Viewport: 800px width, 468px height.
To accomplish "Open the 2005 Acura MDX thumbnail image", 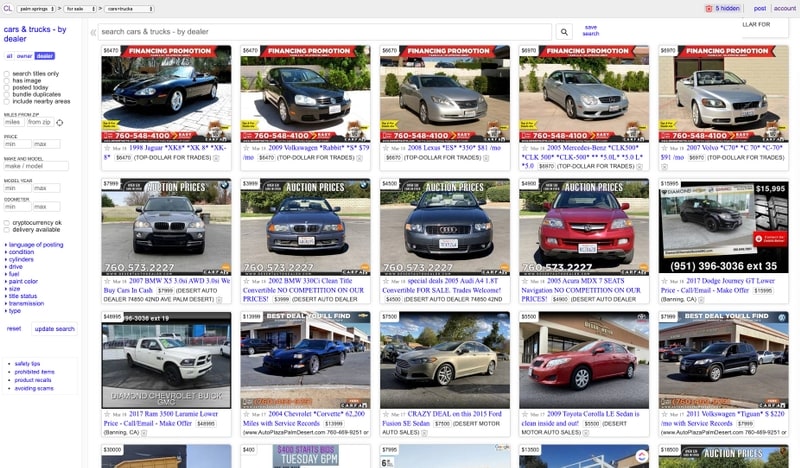I will tap(584, 227).
